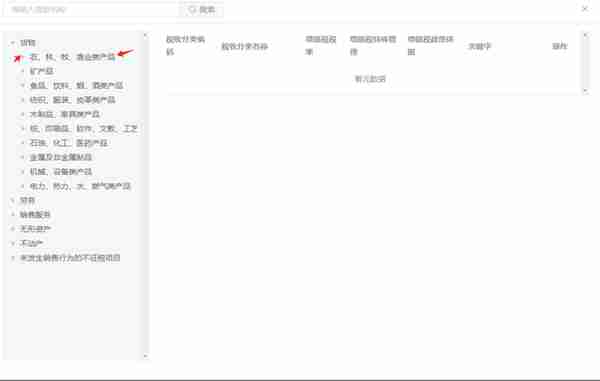
Task: Select 纺织、服装、皮革类产品 category
Action: [x=72, y=100]
